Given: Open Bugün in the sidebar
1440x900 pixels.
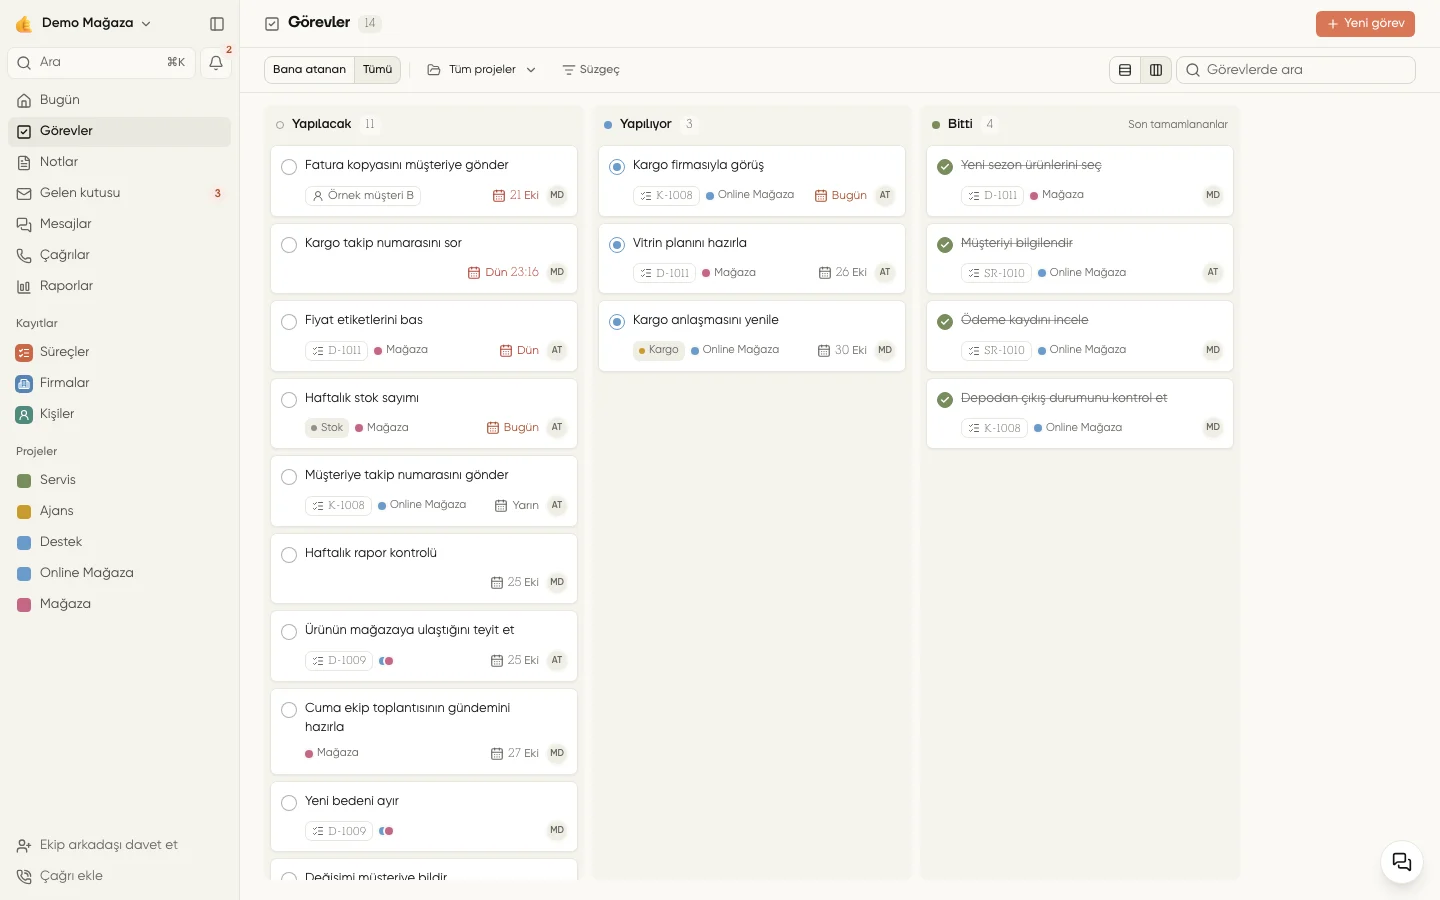Looking at the screenshot, I should [x=120, y=100].
